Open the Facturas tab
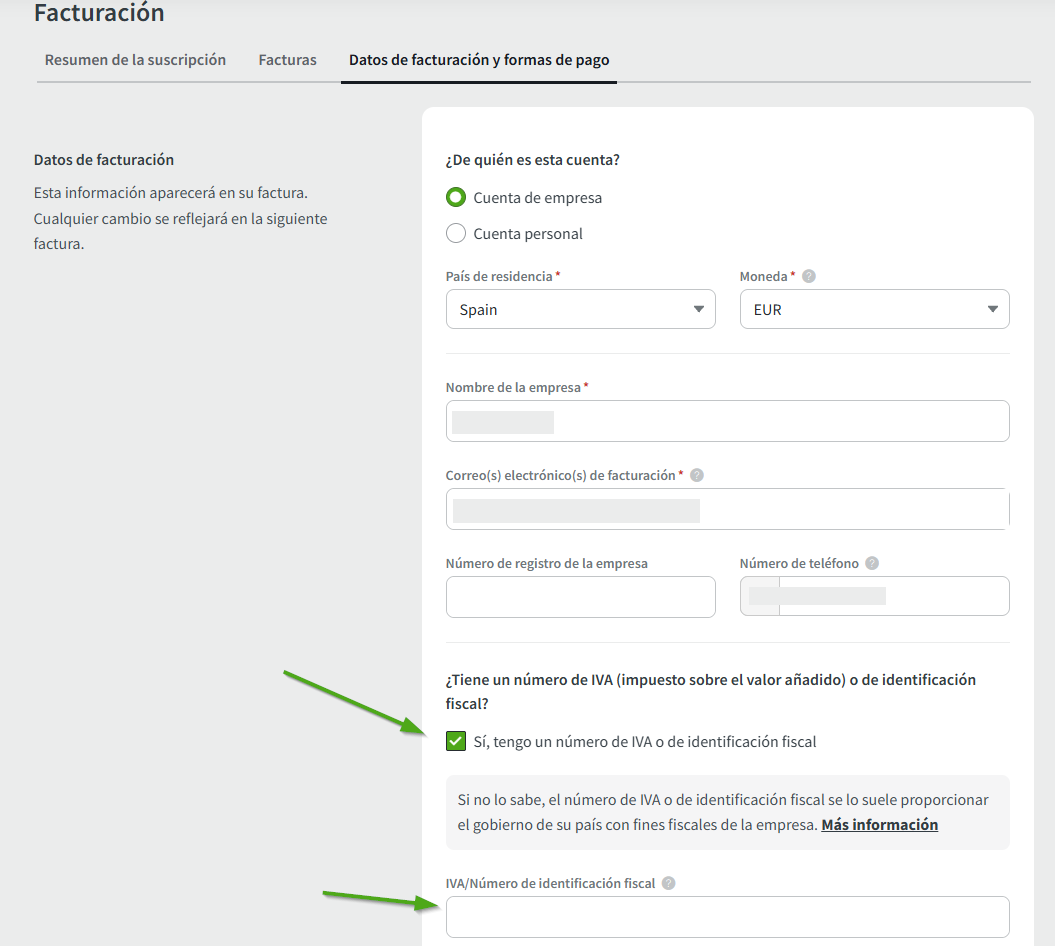Image resolution: width=1055 pixels, height=946 pixels. pyautogui.click(x=287, y=60)
